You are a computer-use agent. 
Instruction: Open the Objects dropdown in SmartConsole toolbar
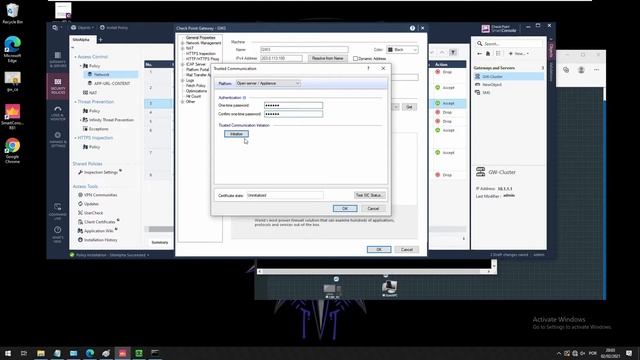(x=82, y=28)
